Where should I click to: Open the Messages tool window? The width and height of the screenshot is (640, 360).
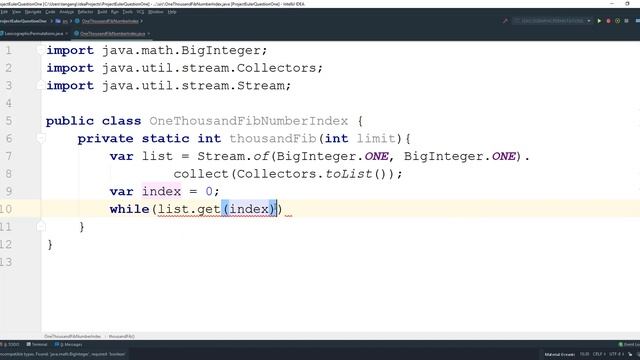[x=69, y=345]
